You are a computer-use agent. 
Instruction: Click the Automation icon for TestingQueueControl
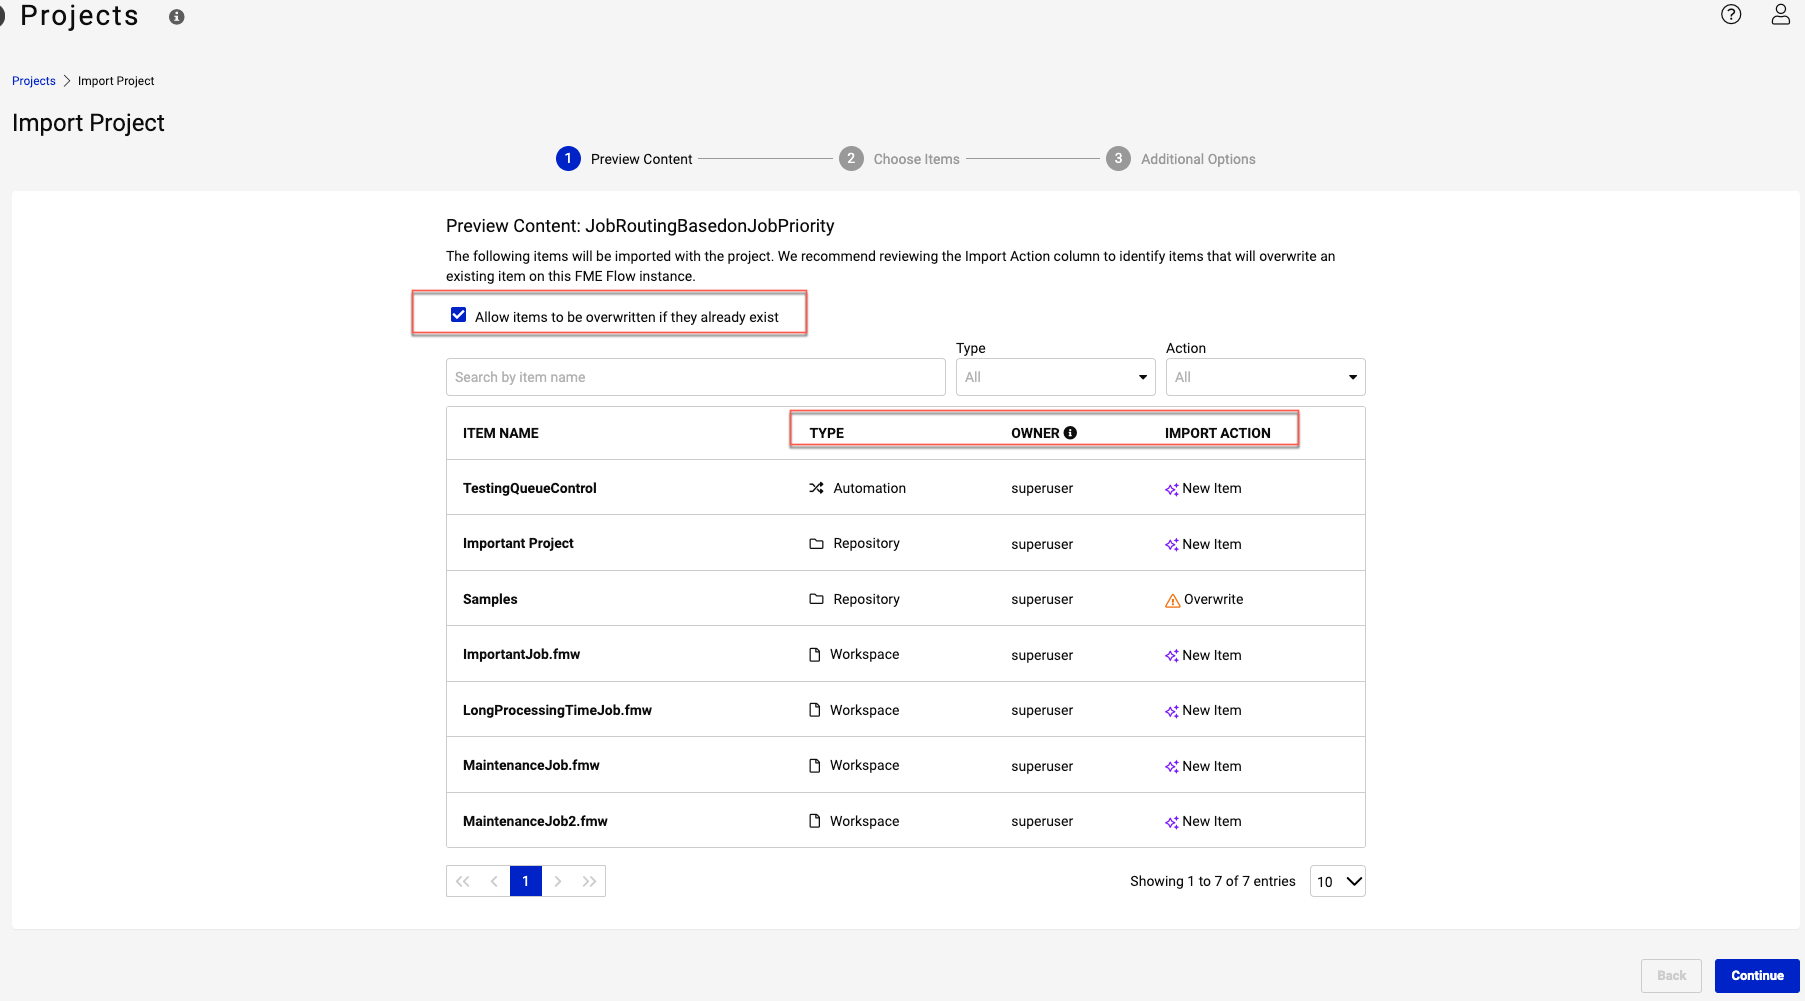pyautogui.click(x=816, y=488)
